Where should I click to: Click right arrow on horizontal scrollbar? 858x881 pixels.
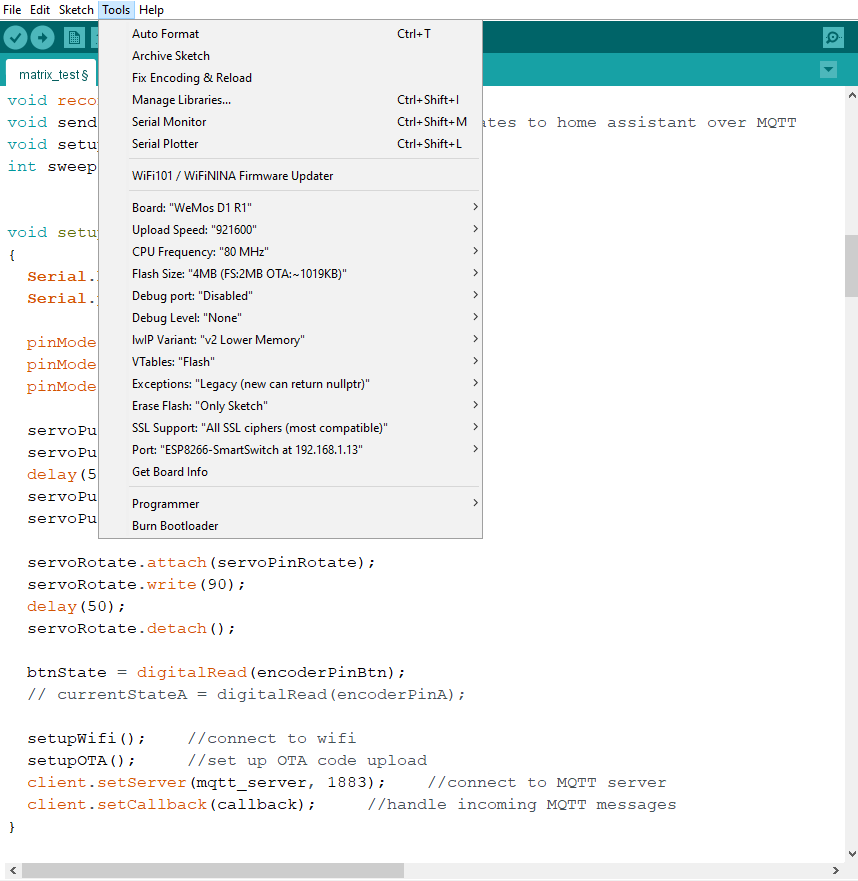pos(836,870)
